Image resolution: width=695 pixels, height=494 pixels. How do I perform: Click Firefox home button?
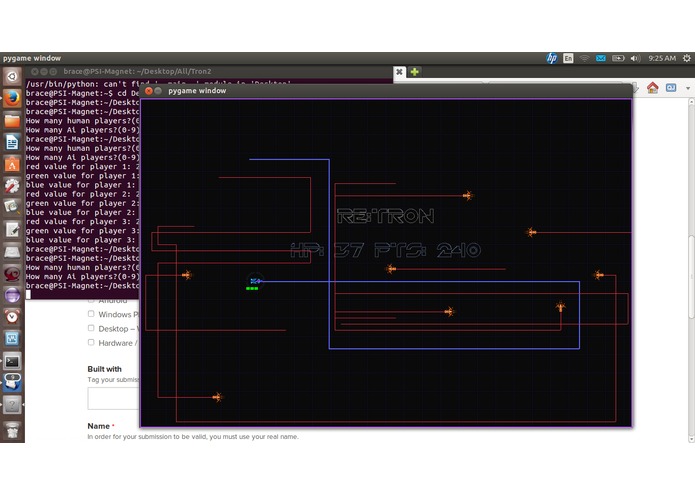(652, 88)
